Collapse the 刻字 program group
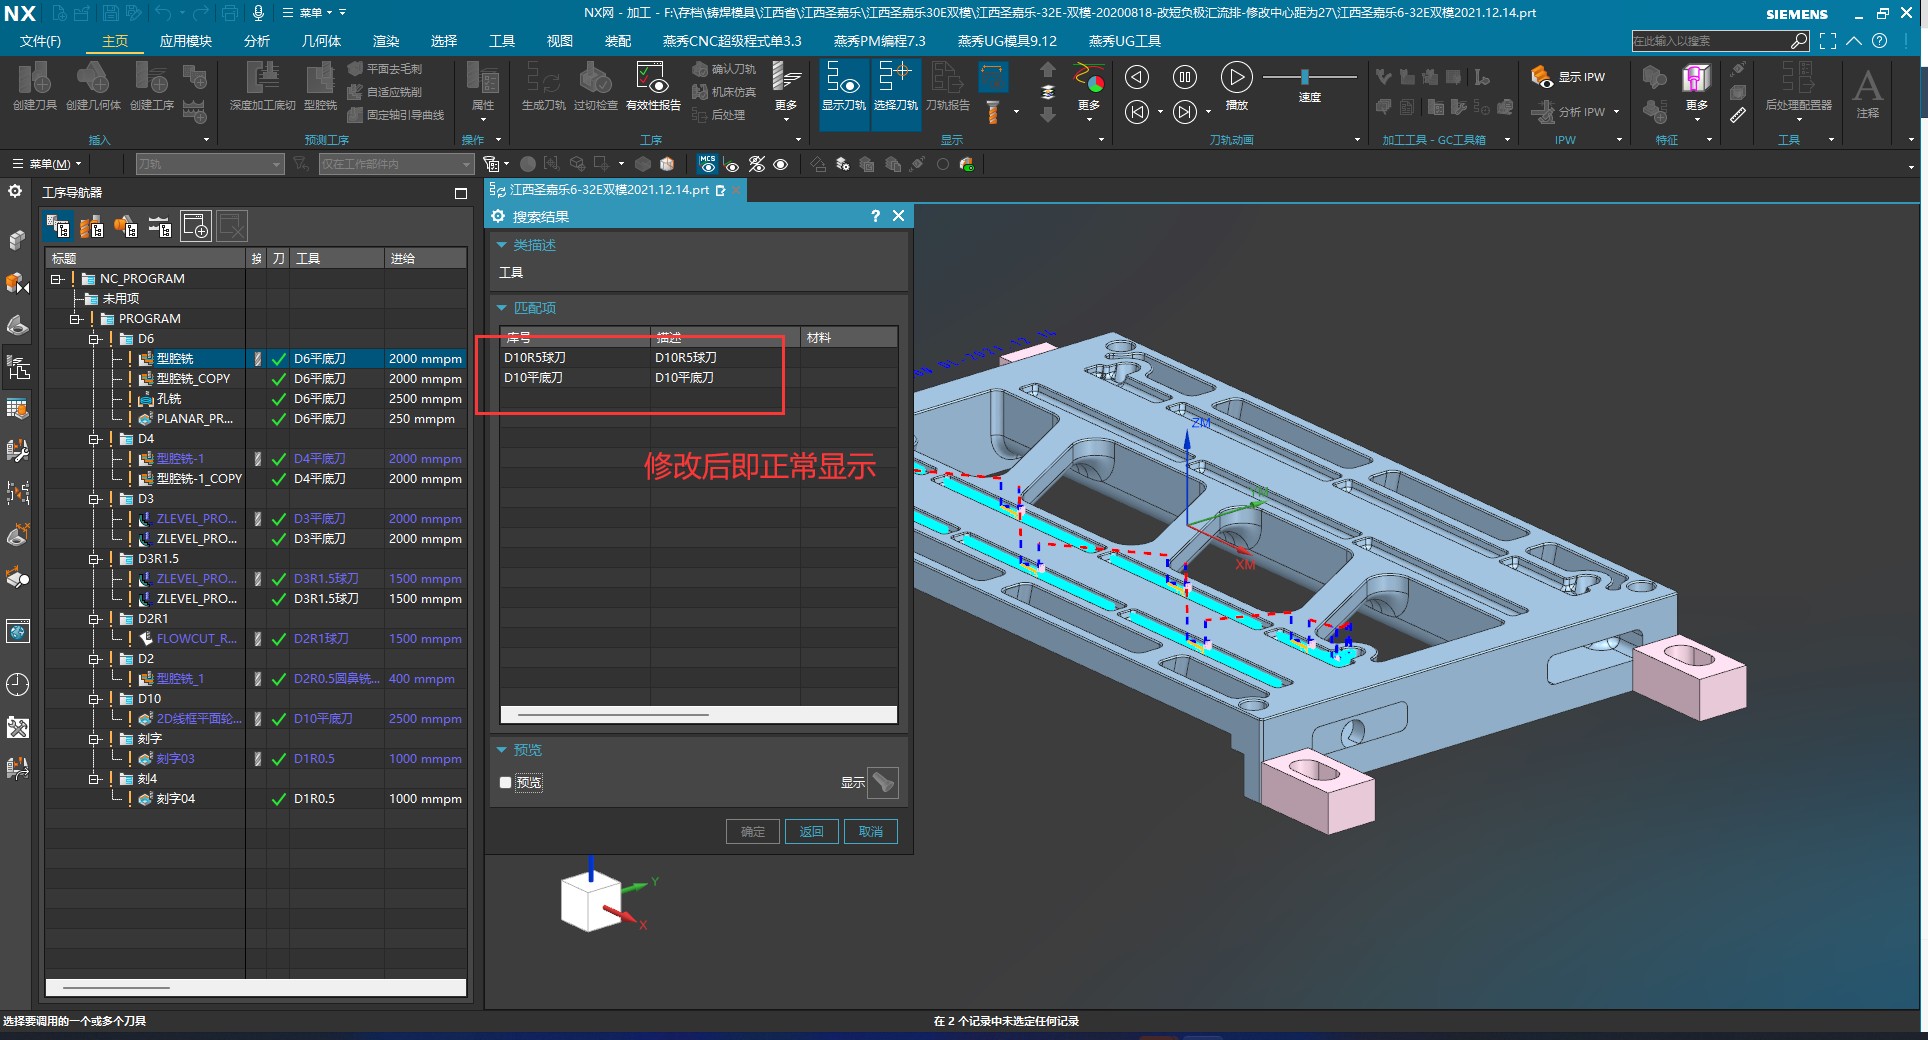Screen dimensions: 1928x1040 93,739
